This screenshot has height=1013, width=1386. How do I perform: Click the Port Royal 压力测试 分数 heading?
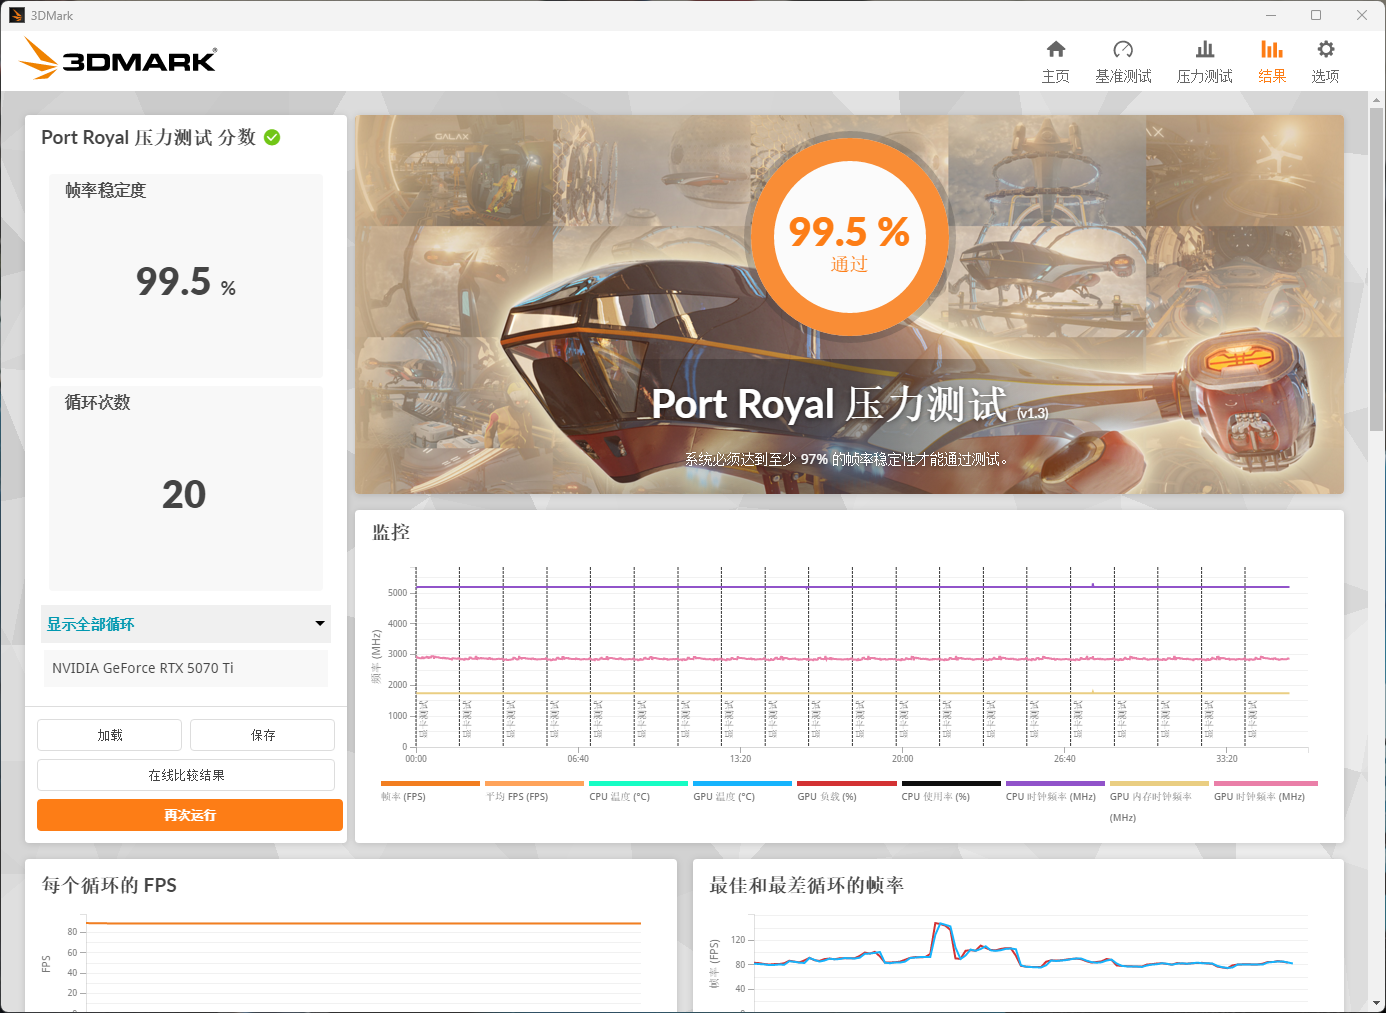148,137
